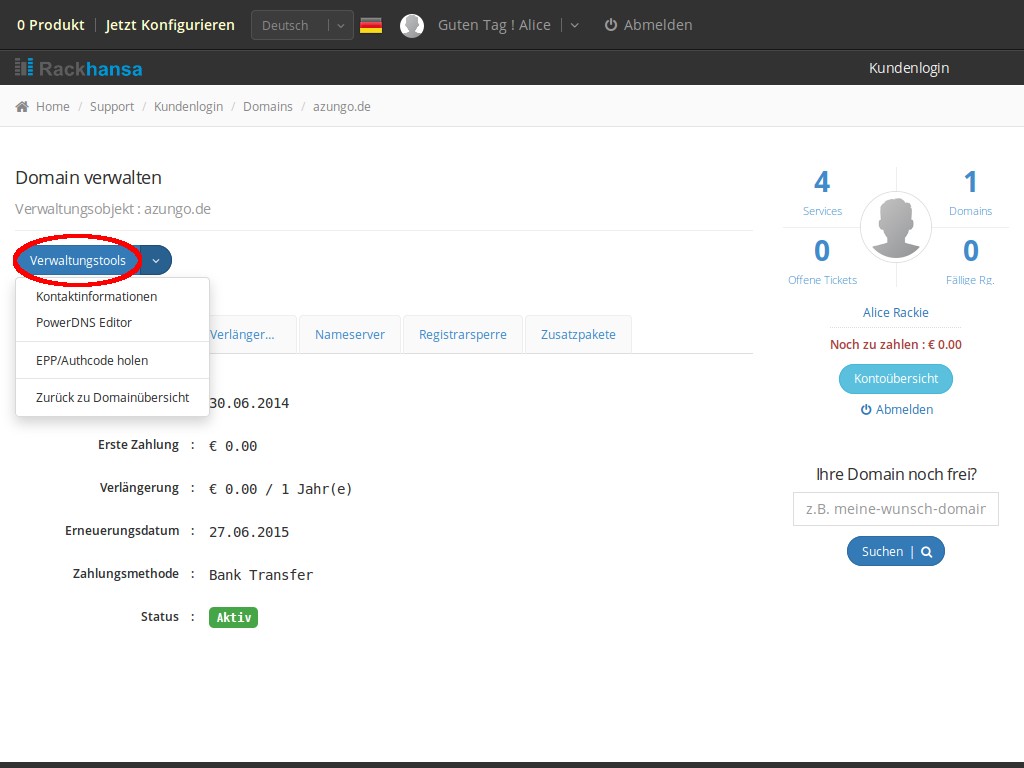Switch to the Nameserver tab
This screenshot has width=1024, height=768.
[x=349, y=334]
